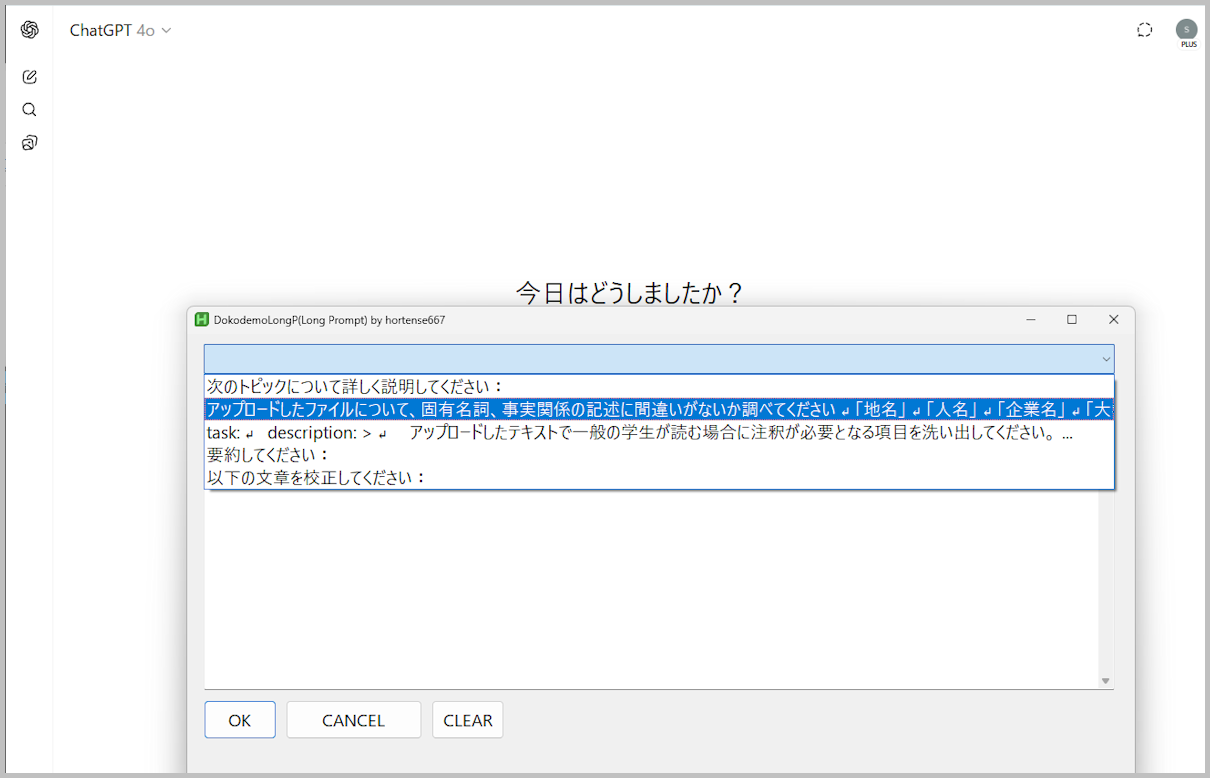The height and width of the screenshot is (778, 1210).
Task: Collapse the prompt combo box arrow
Action: [x=1106, y=359]
